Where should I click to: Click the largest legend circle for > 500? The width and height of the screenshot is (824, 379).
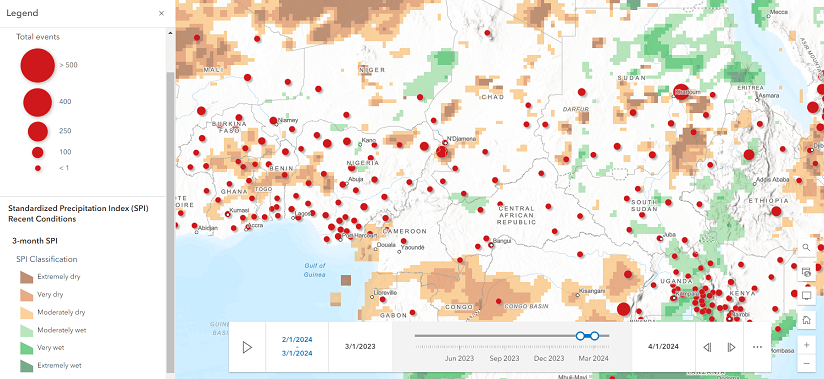pyautogui.click(x=37, y=65)
